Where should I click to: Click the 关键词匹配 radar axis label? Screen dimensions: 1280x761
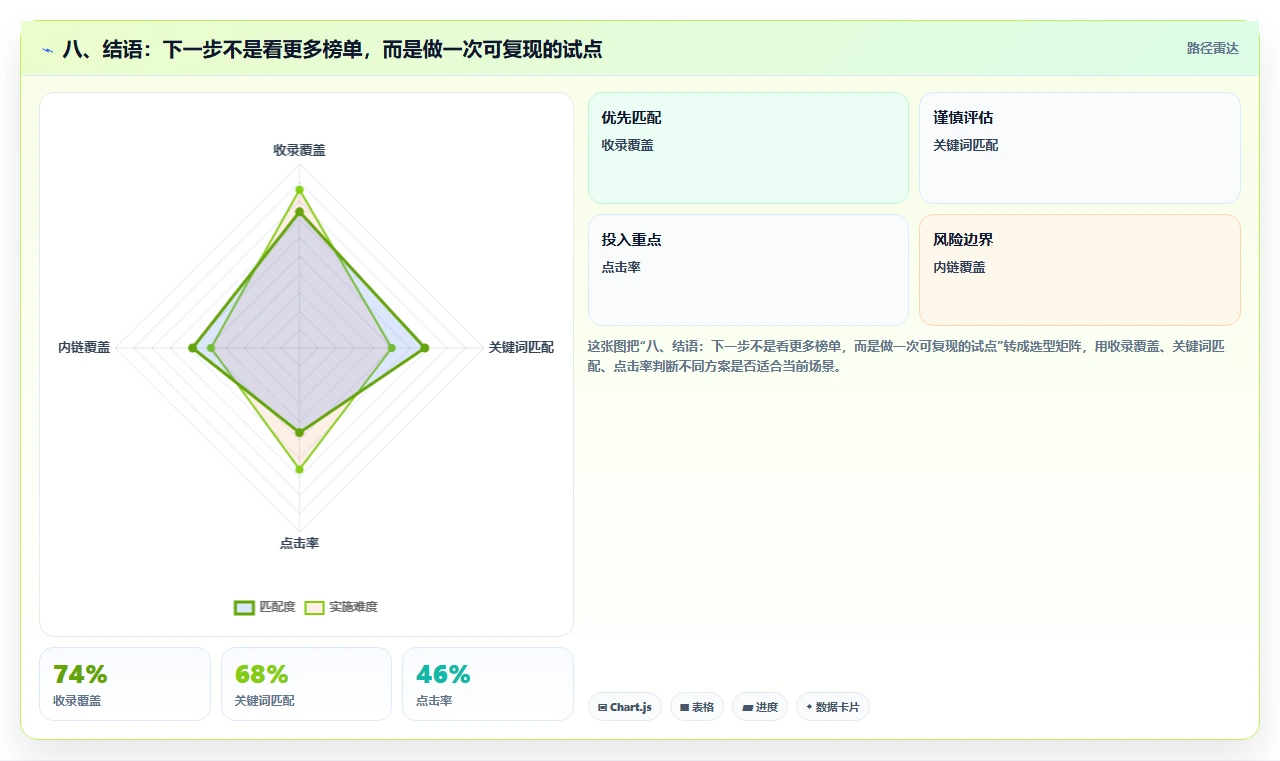[521, 347]
